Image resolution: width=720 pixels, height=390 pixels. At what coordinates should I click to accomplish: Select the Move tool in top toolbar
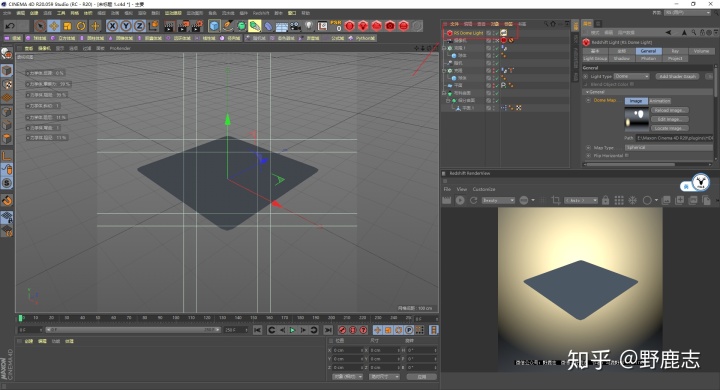54,26
